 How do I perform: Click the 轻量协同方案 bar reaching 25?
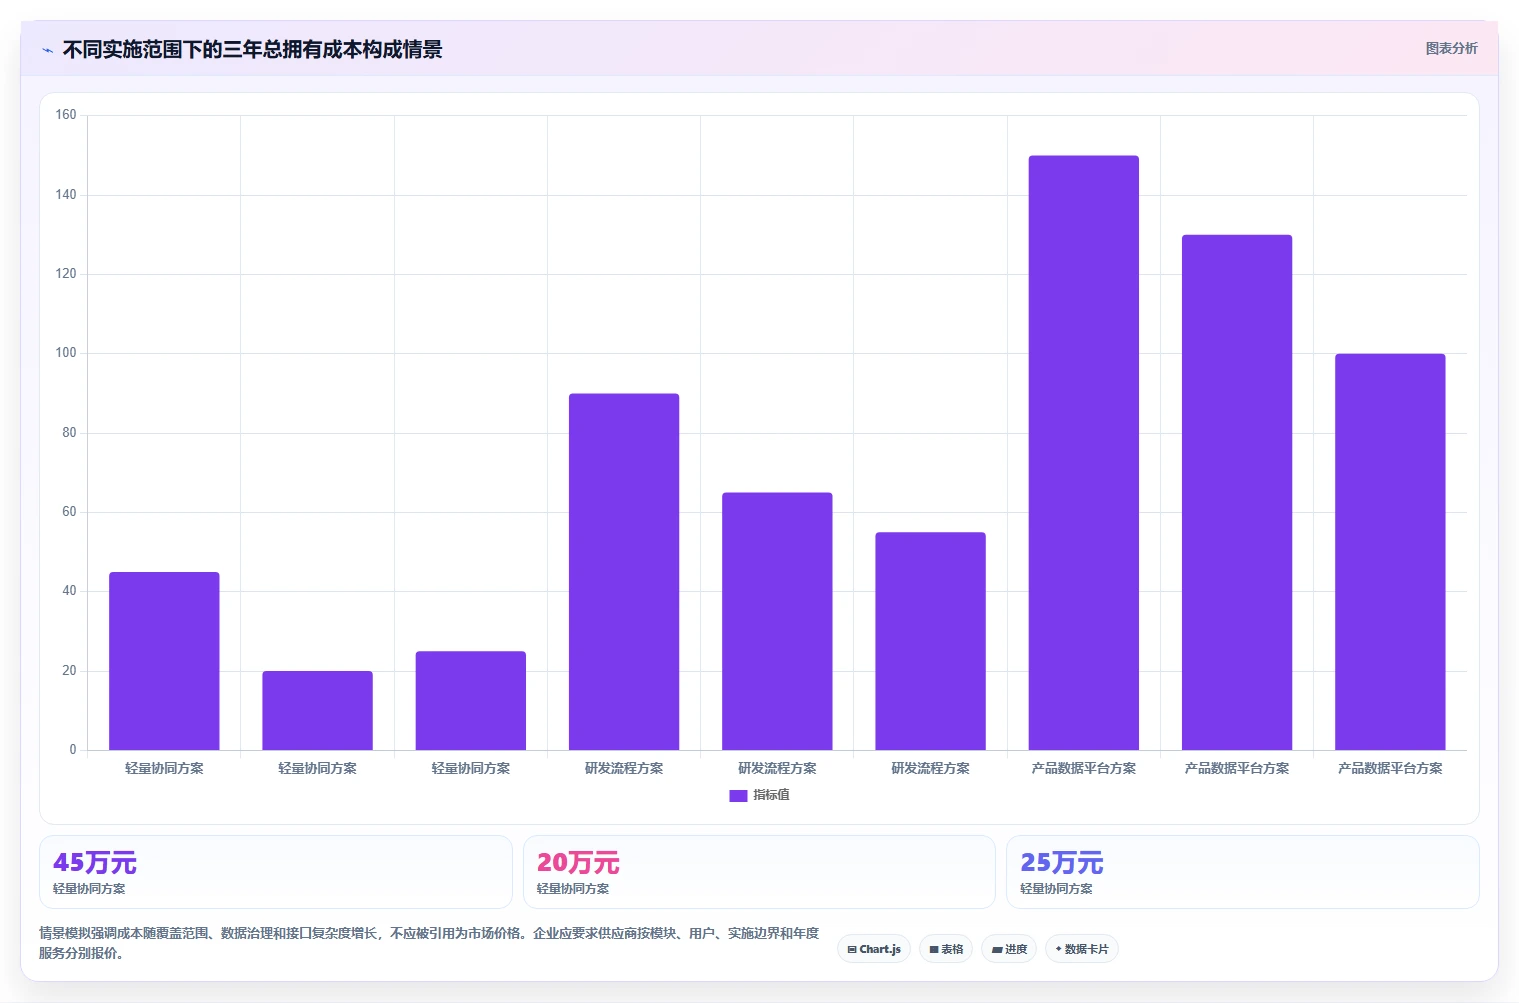point(471,700)
